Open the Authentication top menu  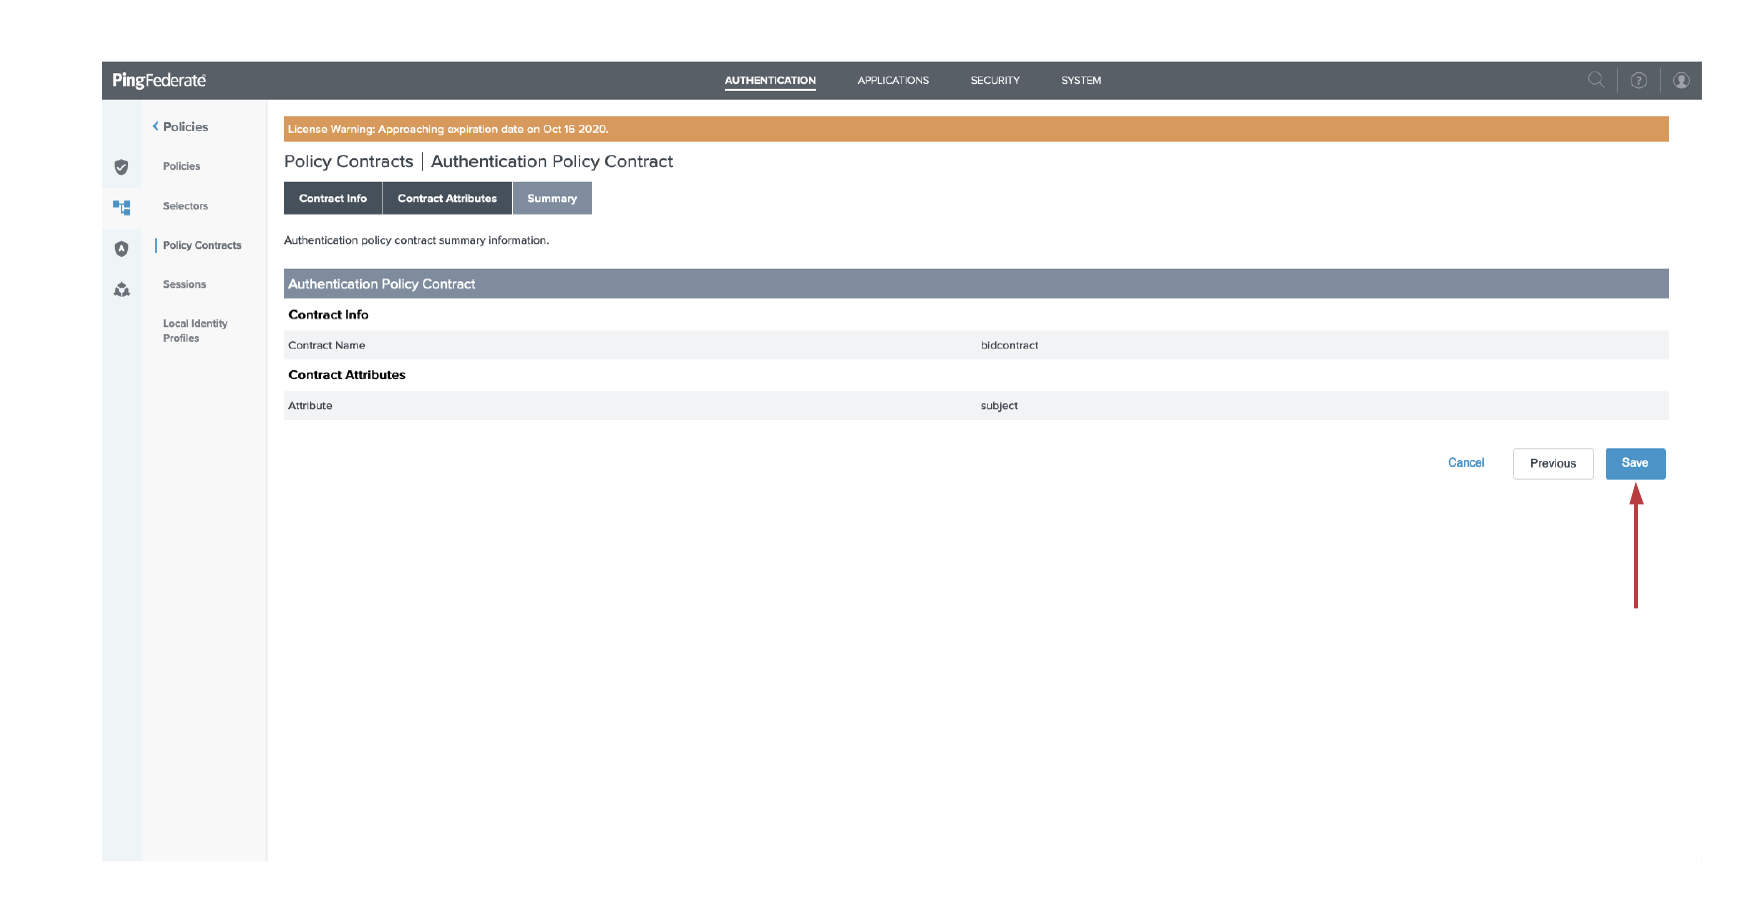770,81
